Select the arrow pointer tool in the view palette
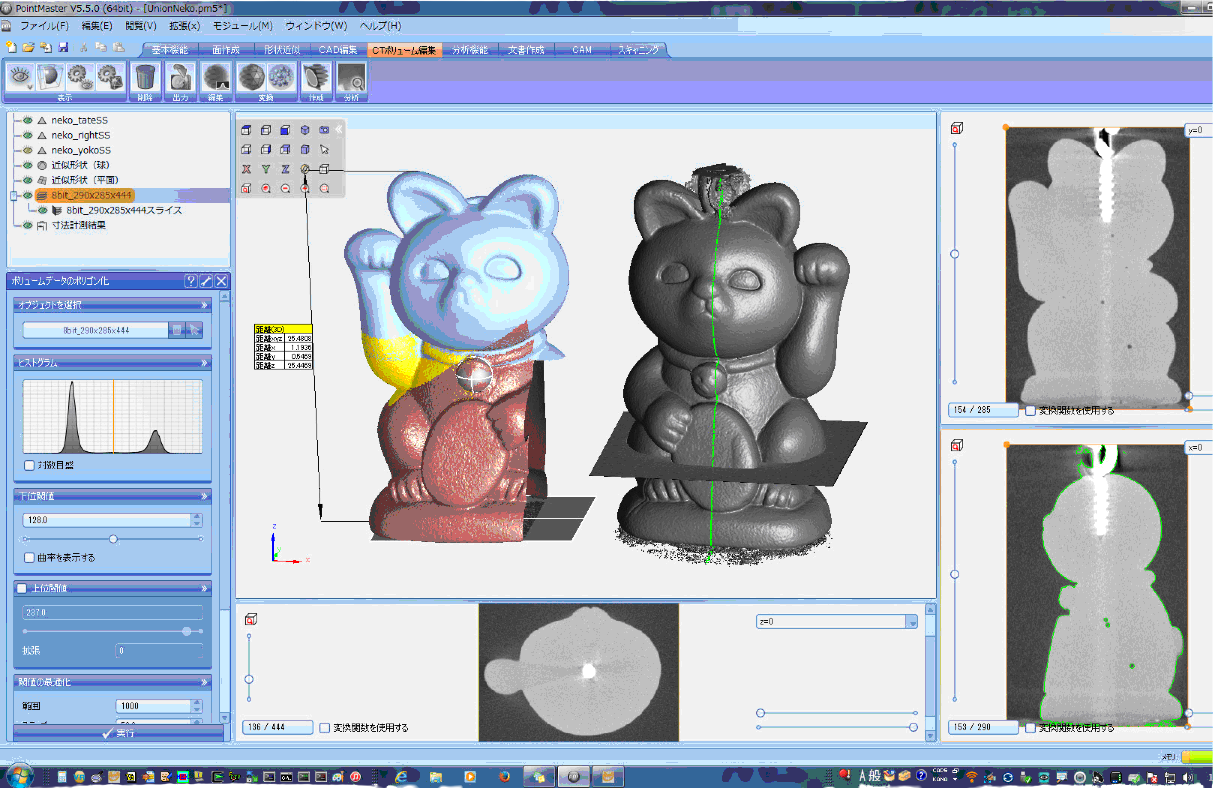Image resolution: width=1213 pixels, height=788 pixels. [x=324, y=150]
